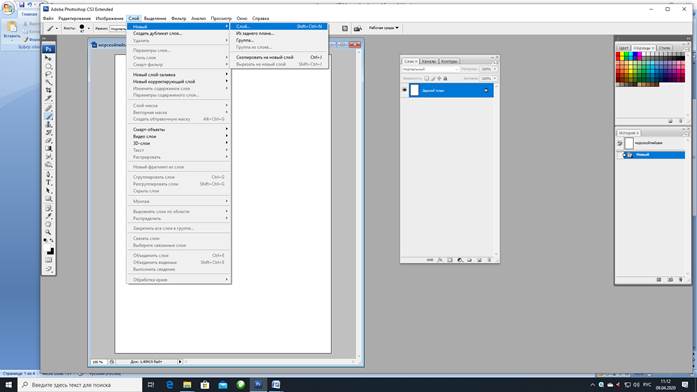The width and height of the screenshot is (697, 392).
Task: Click the layer style fx icon
Action: click(x=440, y=260)
